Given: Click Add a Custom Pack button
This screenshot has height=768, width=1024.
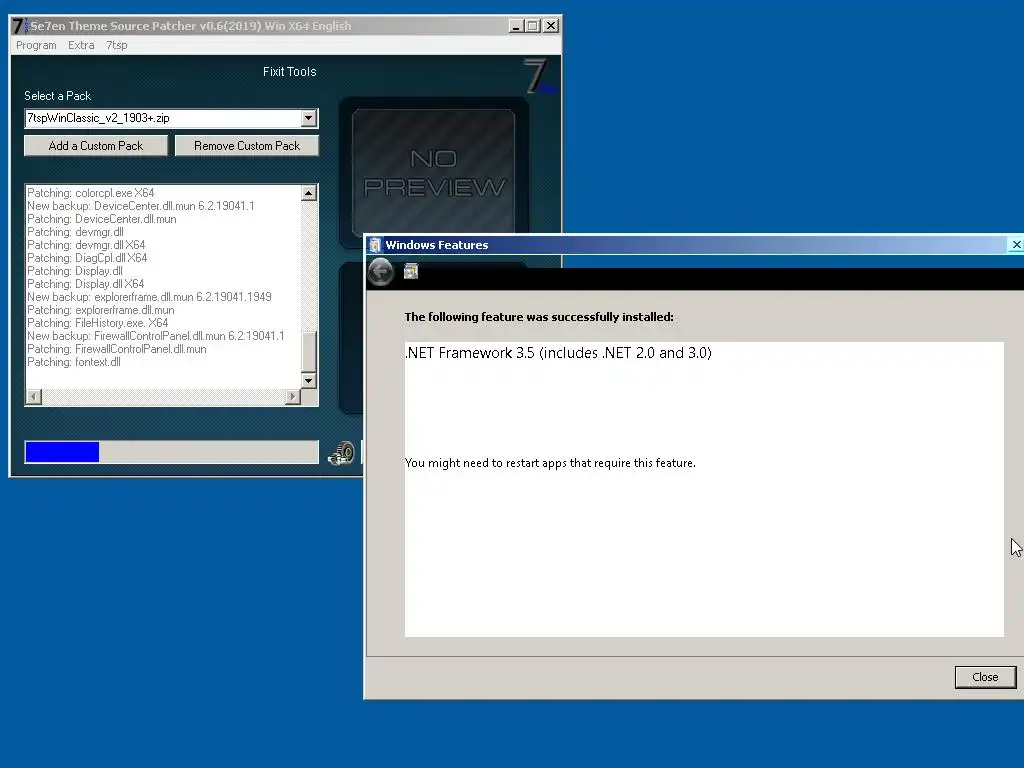Looking at the screenshot, I should pos(96,146).
